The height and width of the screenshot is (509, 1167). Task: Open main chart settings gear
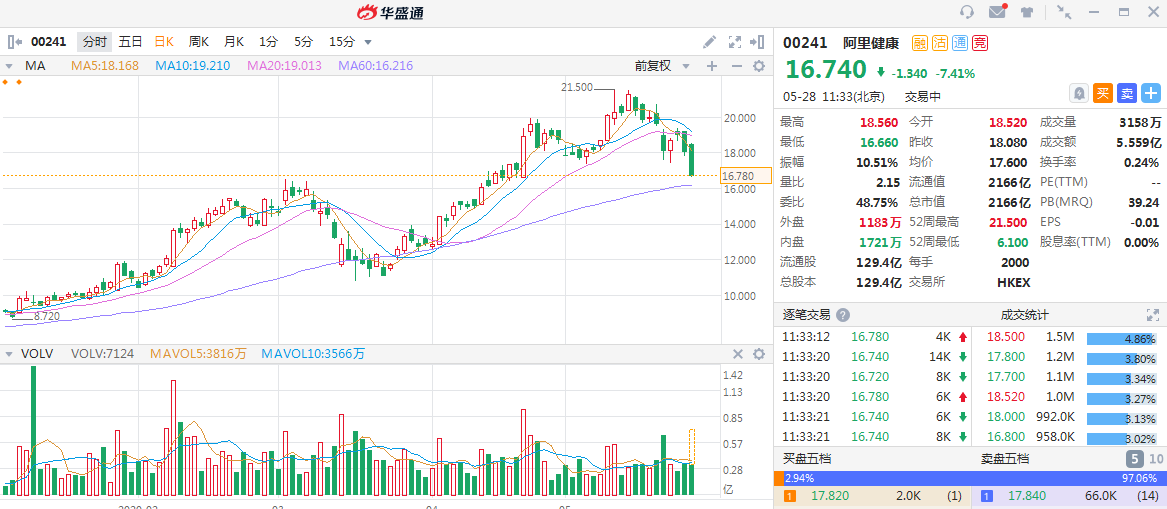758,66
